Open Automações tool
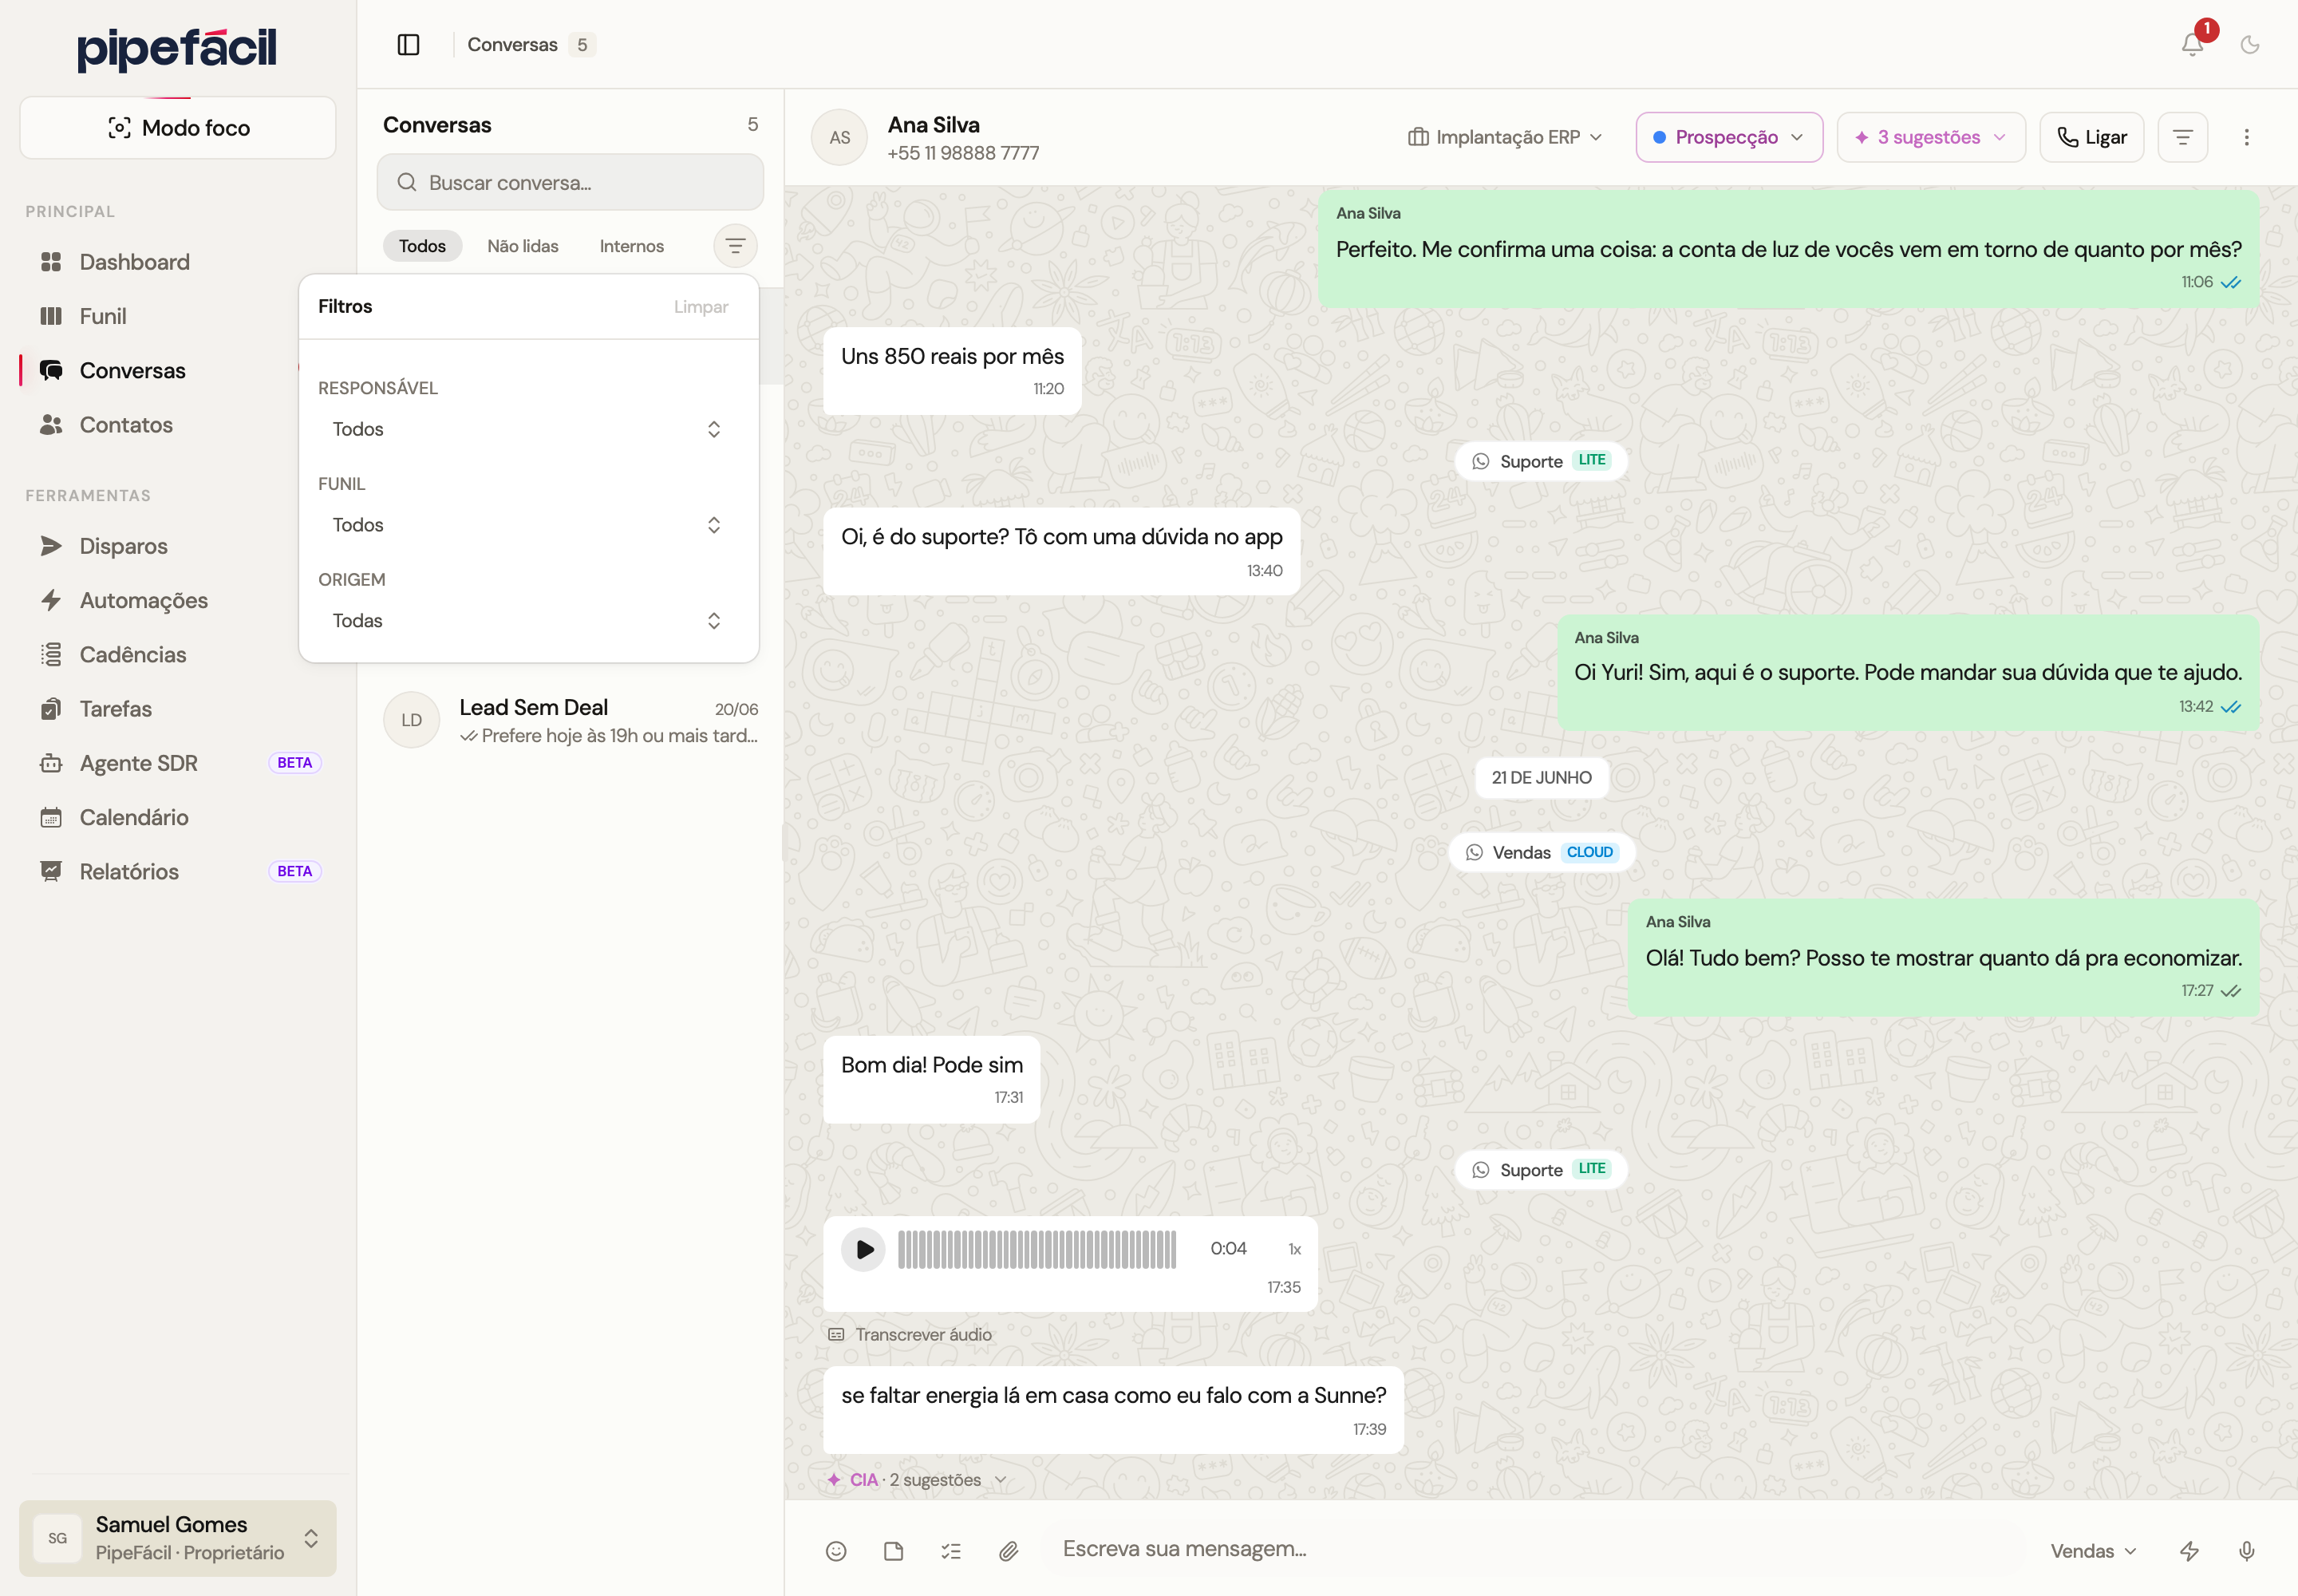This screenshot has height=1596, width=2298. (178, 600)
